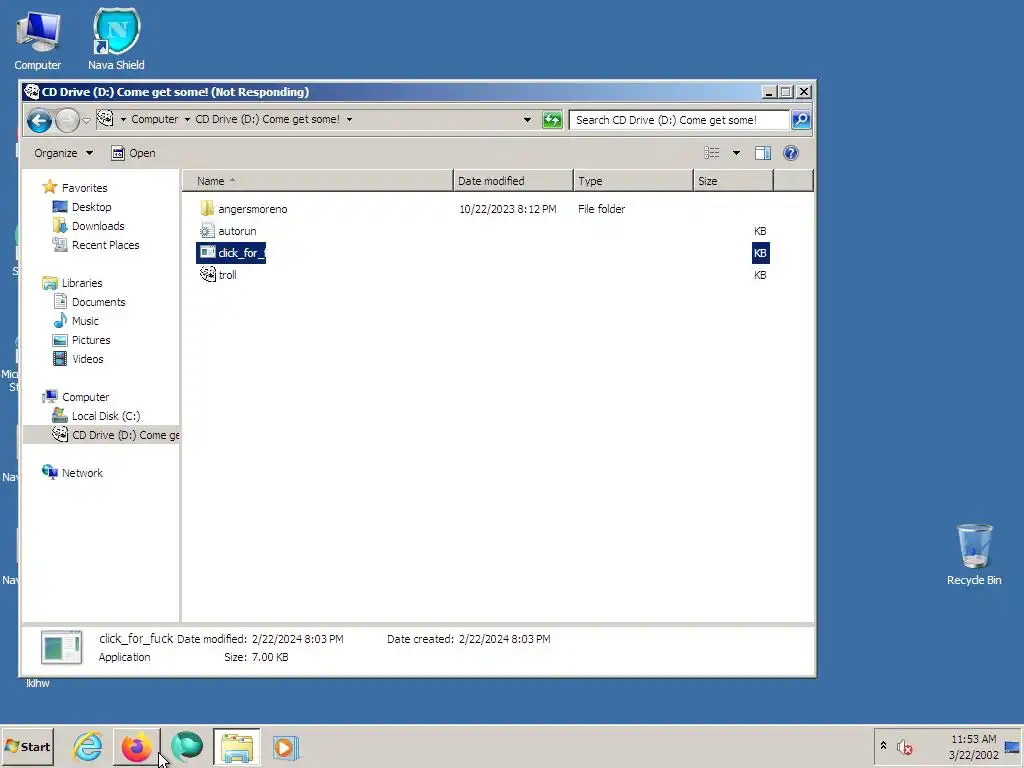Click the File folder type cell
Viewport: 1024px width, 768px height.
coord(601,209)
